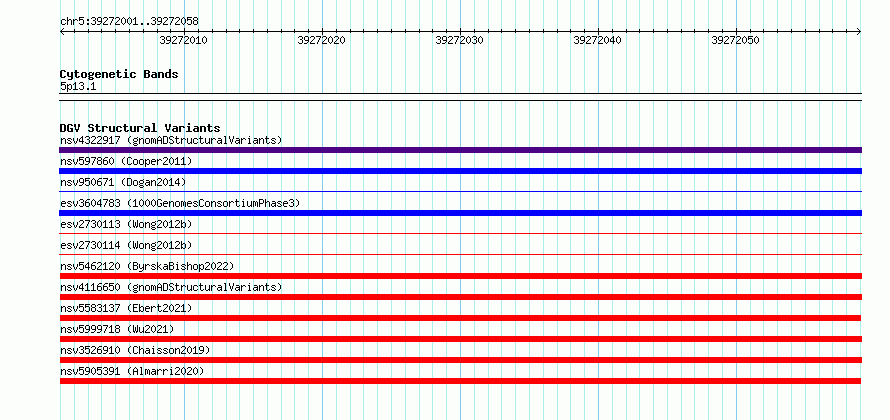The height and width of the screenshot is (420, 890).
Task: Click the esv3604783 1000GenomesConsortiumPhase3 label
Action: pos(180,203)
